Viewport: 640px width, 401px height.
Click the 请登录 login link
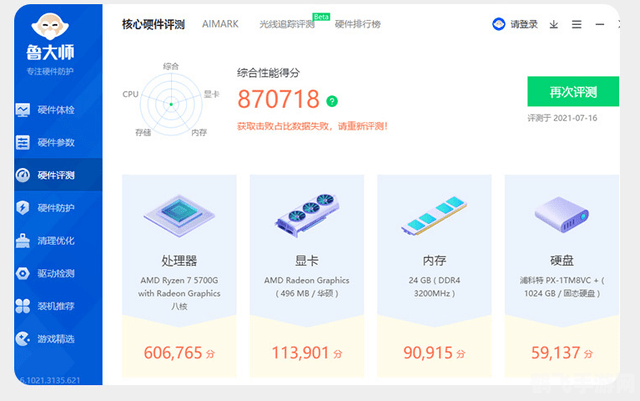click(524, 25)
